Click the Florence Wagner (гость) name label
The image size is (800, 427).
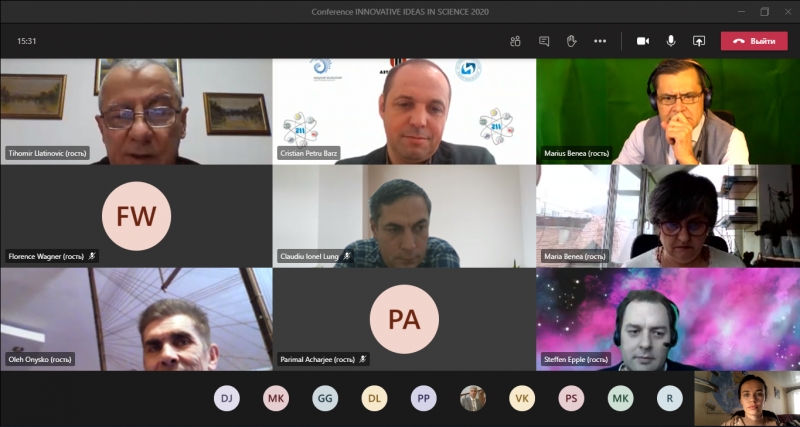[46, 256]
